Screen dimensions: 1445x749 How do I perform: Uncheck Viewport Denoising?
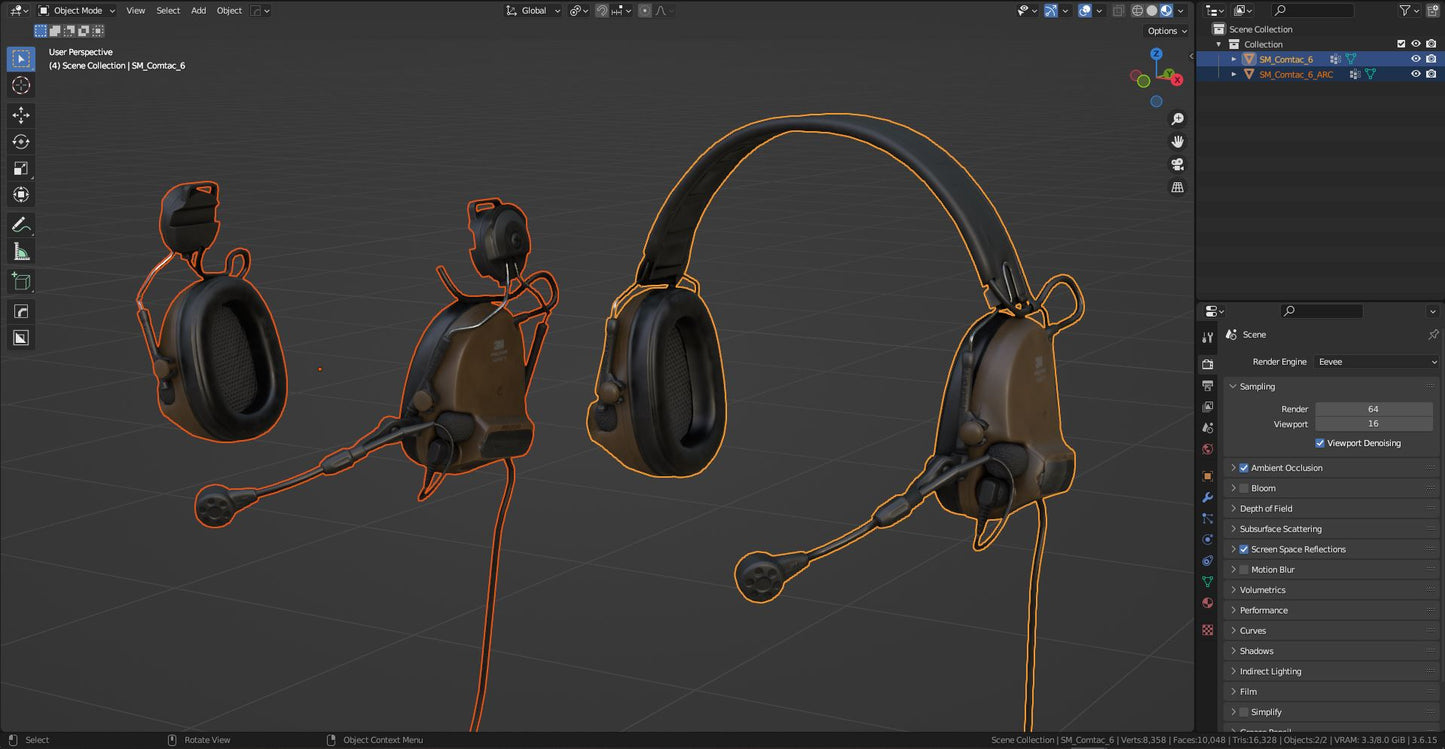(x=1320, y=443)
